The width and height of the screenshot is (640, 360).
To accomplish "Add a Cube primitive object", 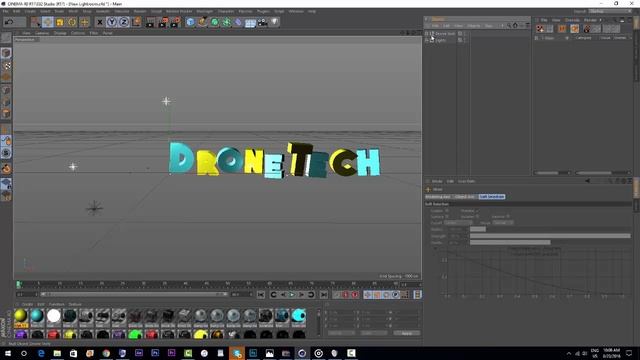I will click(x=190, y=22).
